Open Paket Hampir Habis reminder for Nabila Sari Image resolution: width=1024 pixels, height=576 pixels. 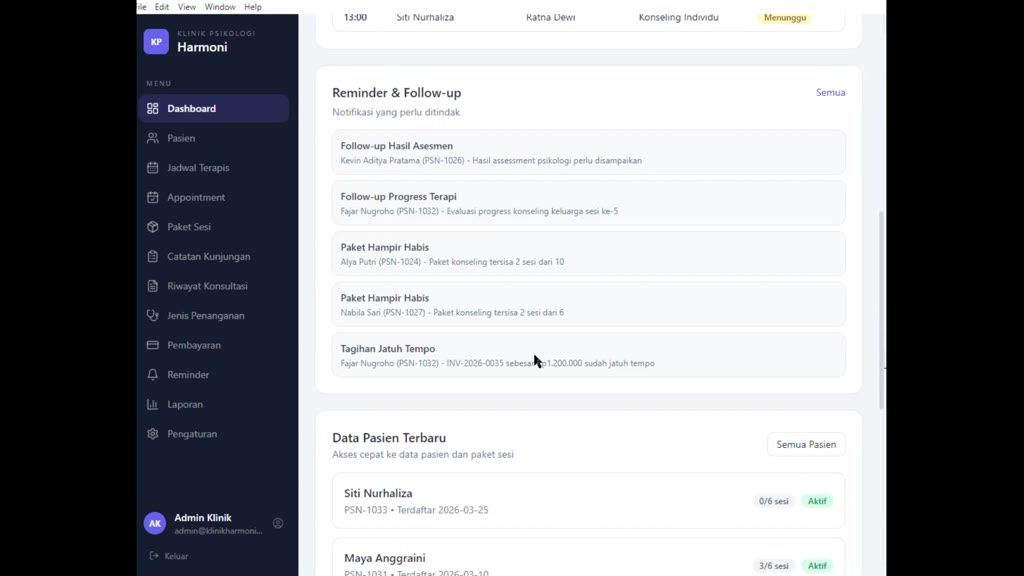point(588,304)
